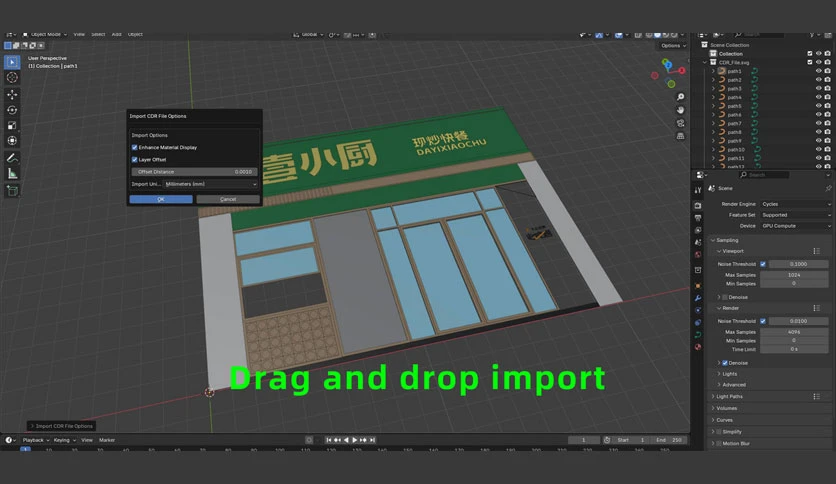Open Import Unit Millimeters dropdown
This screenshot has width=836, height=484.
pos(211,184)
